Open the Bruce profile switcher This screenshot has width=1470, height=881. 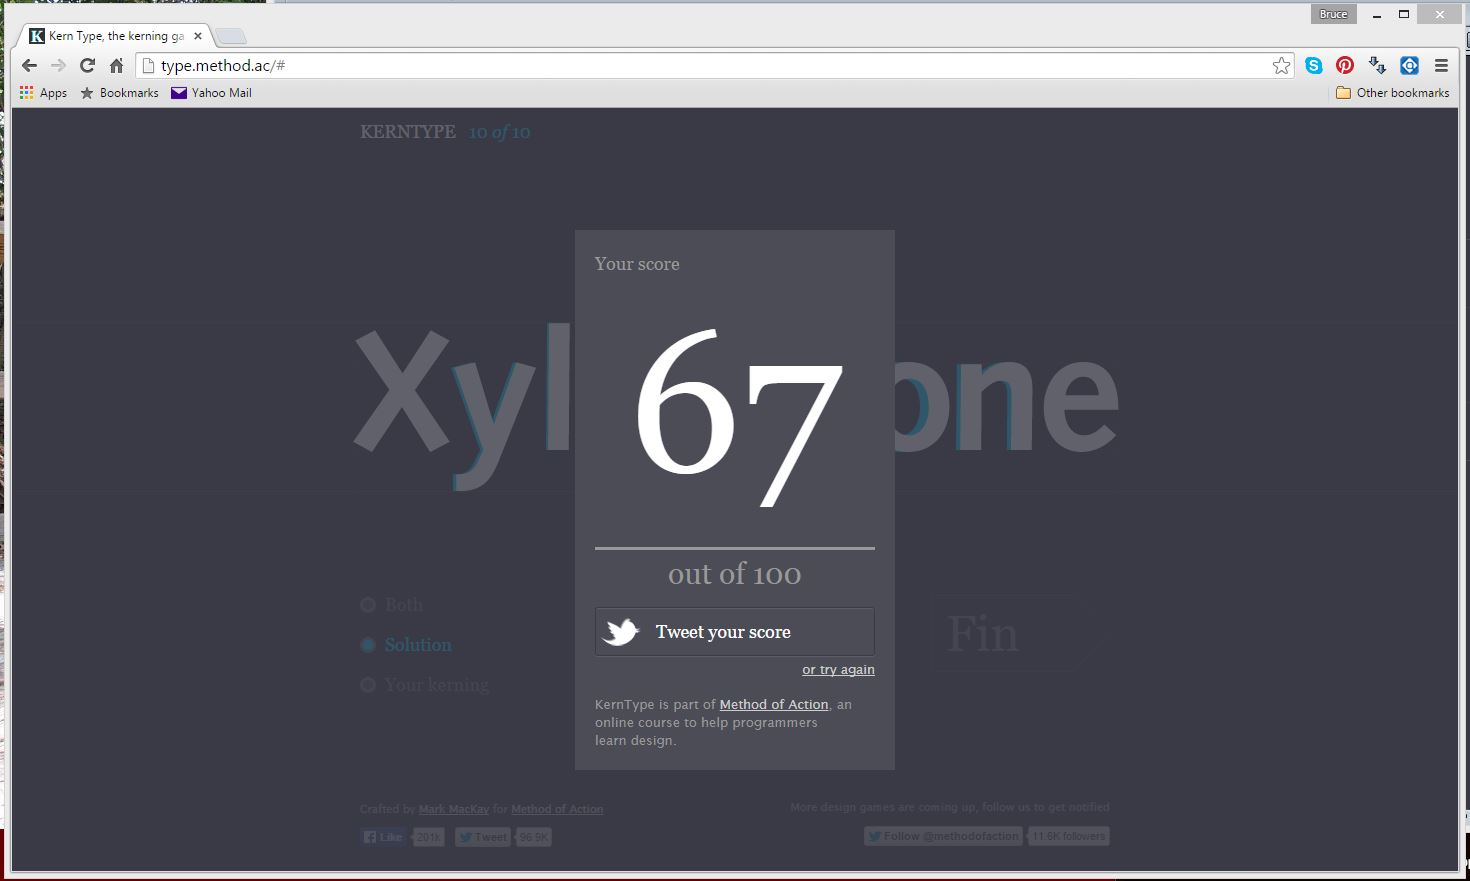pyautogui.click(x=1333, y=14)
